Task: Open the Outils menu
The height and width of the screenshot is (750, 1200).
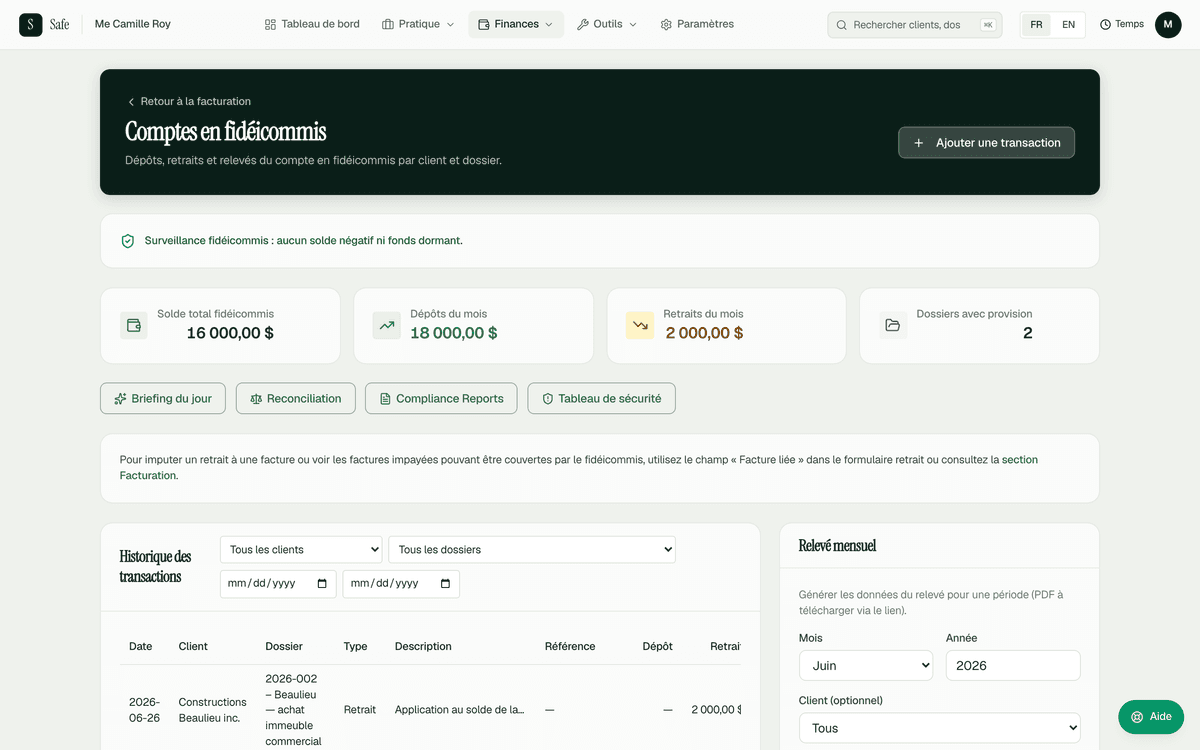Action: [x=607, y=24]
